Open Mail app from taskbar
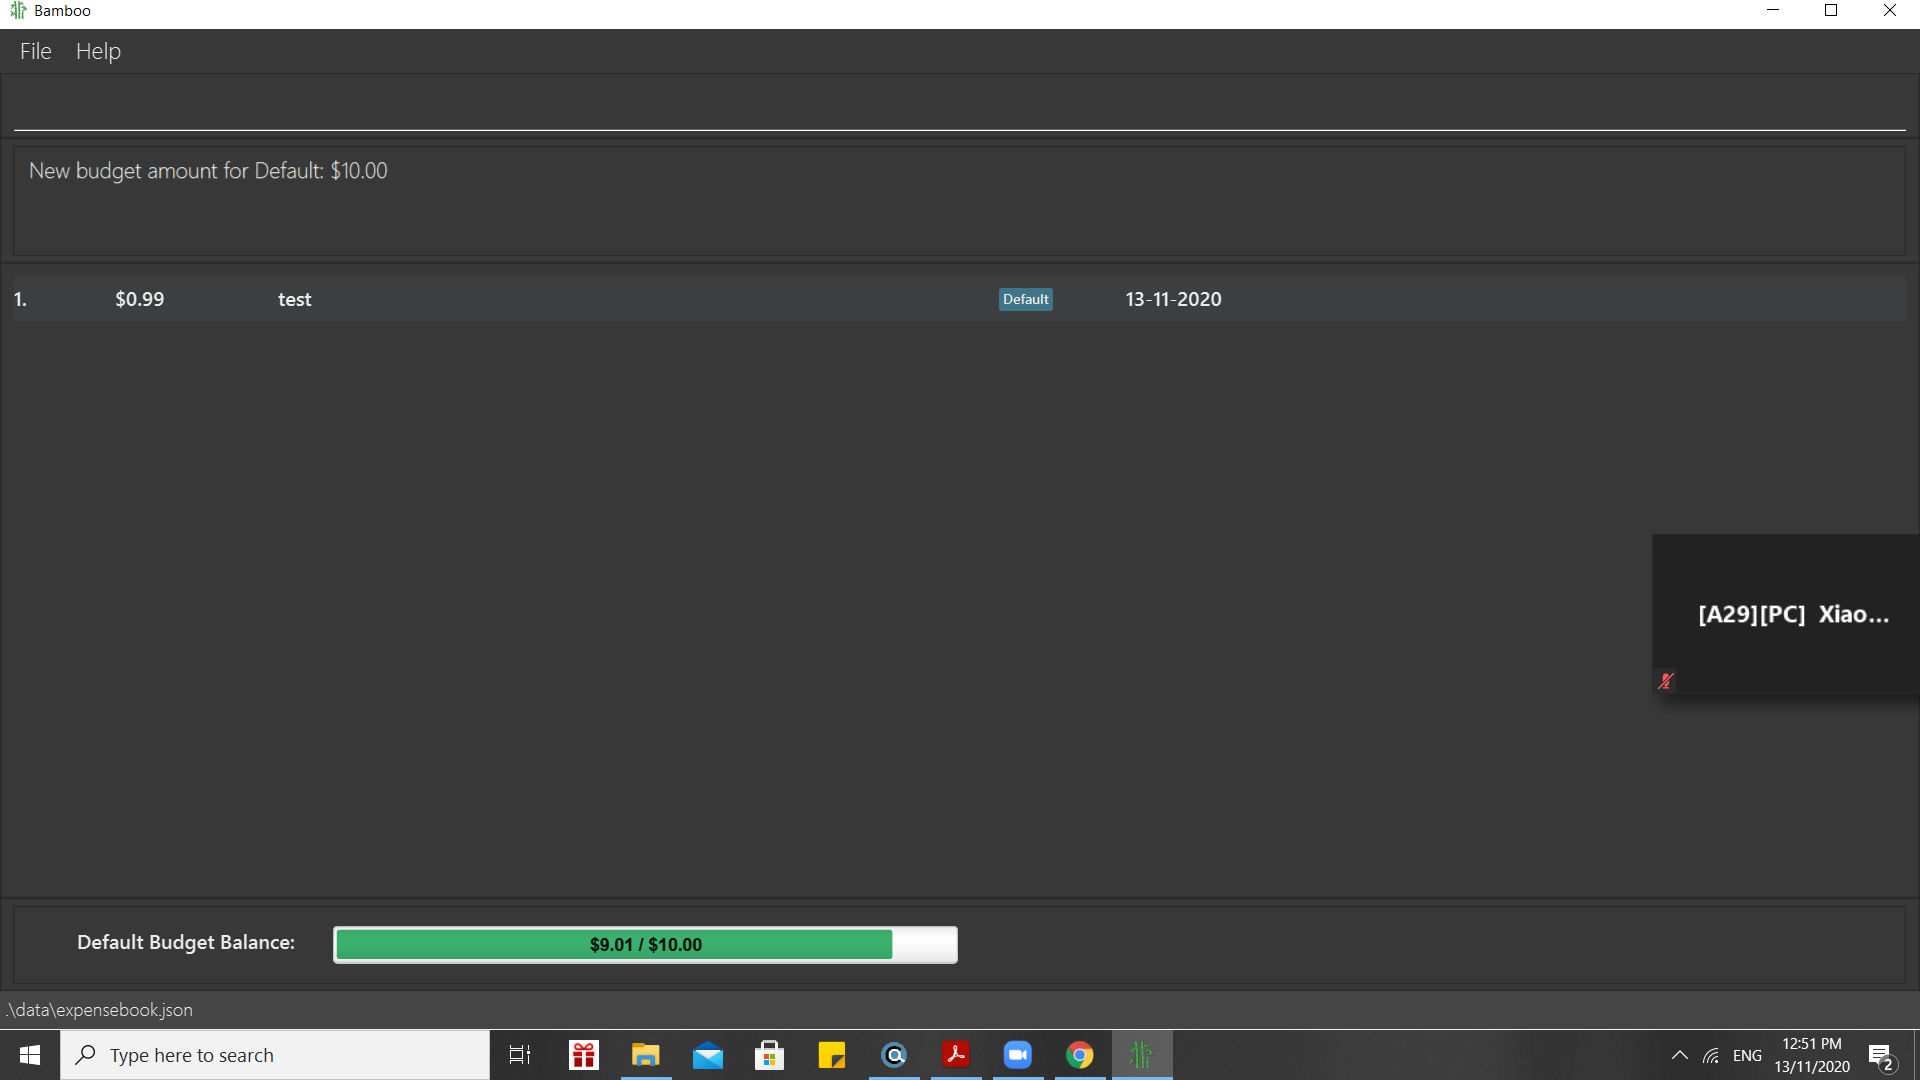The width and height of the screenshot is (1920, 1080). pyautogui.click(x=708, y=1055)
